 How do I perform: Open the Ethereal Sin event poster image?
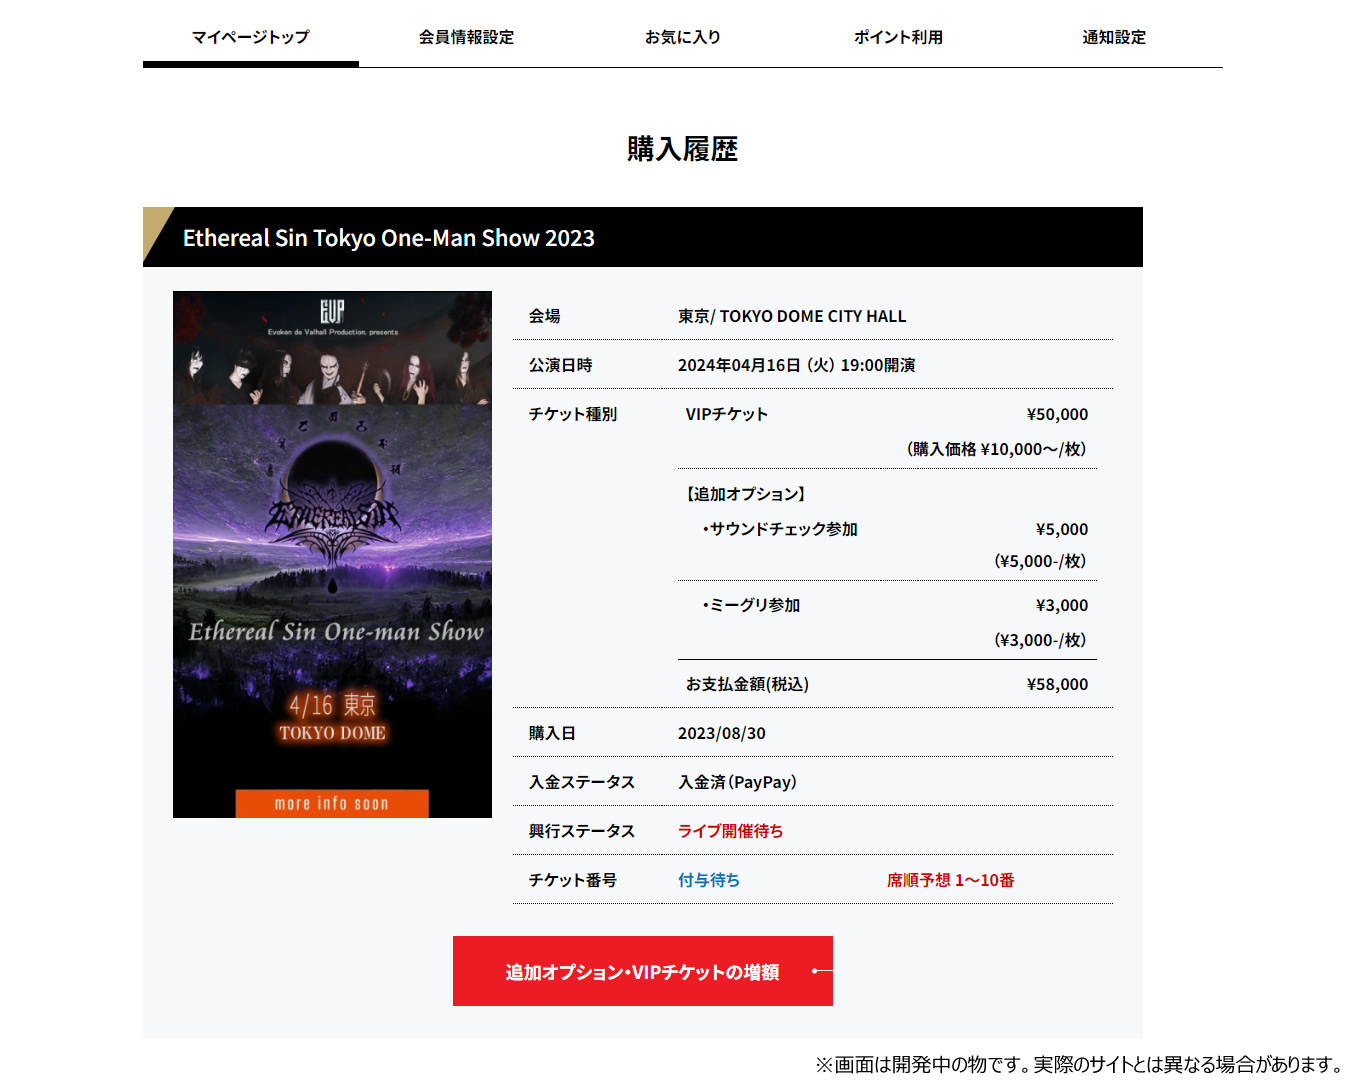point(332,554)
